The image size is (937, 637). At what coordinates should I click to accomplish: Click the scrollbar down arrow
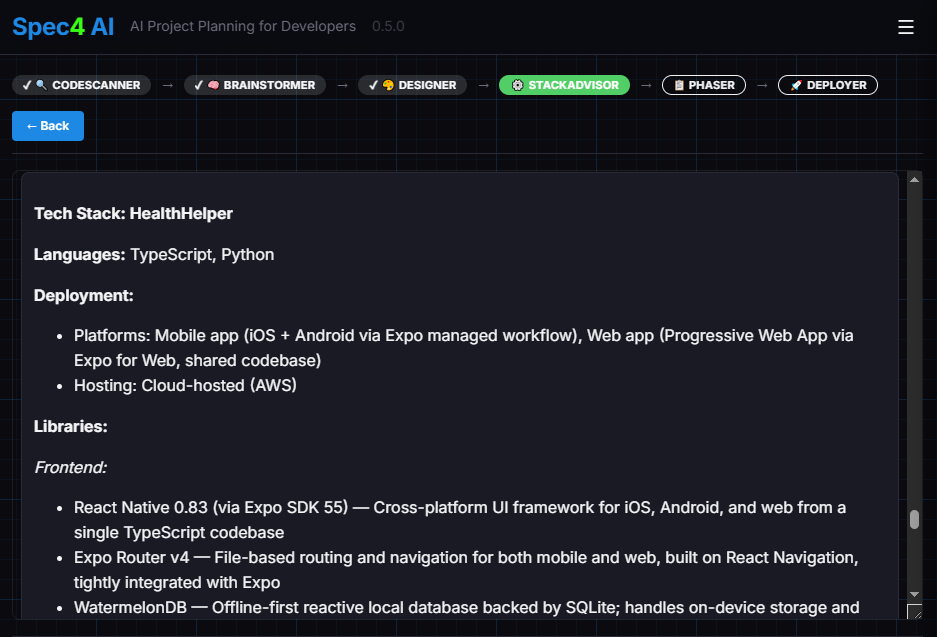[914, 594]
